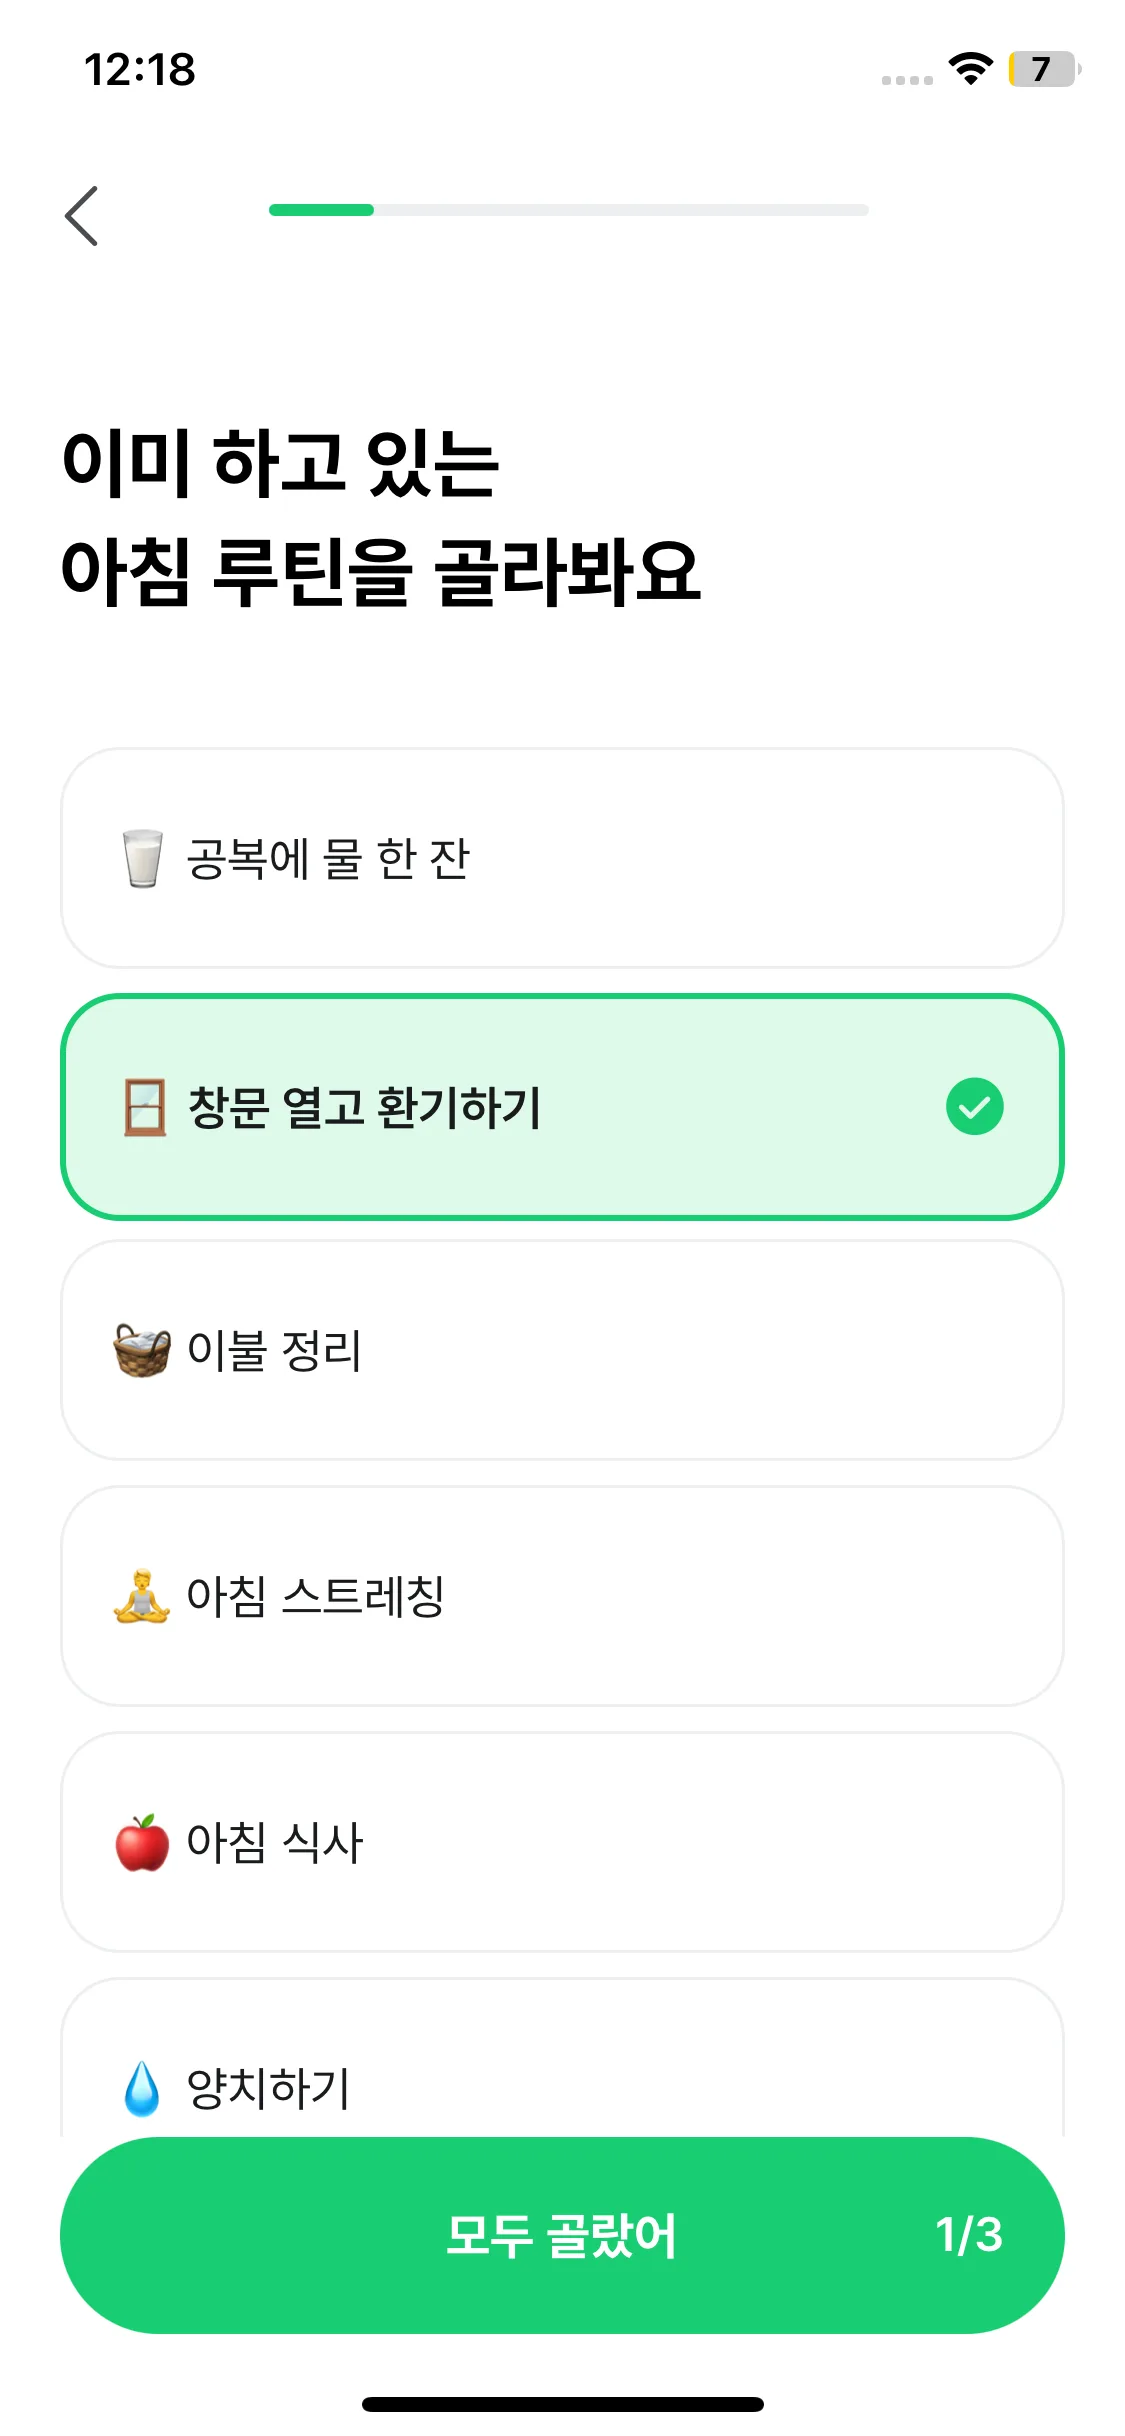Viewport: 1125px width, 2436px height.
Task: Tap the home indicator bar
Action: click(x=562, y=2404)
